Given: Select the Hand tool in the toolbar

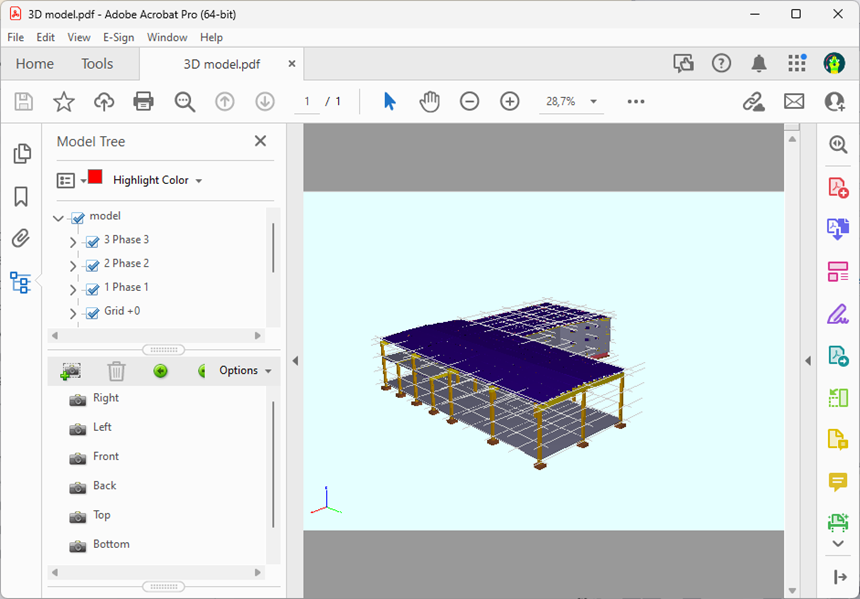Looking at the screenshot, I should click(x=429, y=101).
